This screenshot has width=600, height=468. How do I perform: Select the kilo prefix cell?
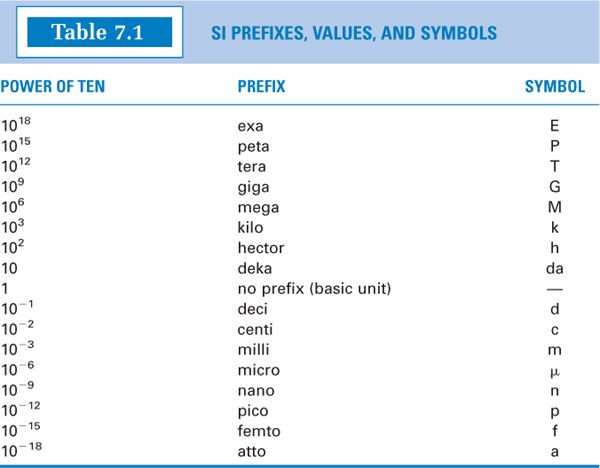(251, 228)
